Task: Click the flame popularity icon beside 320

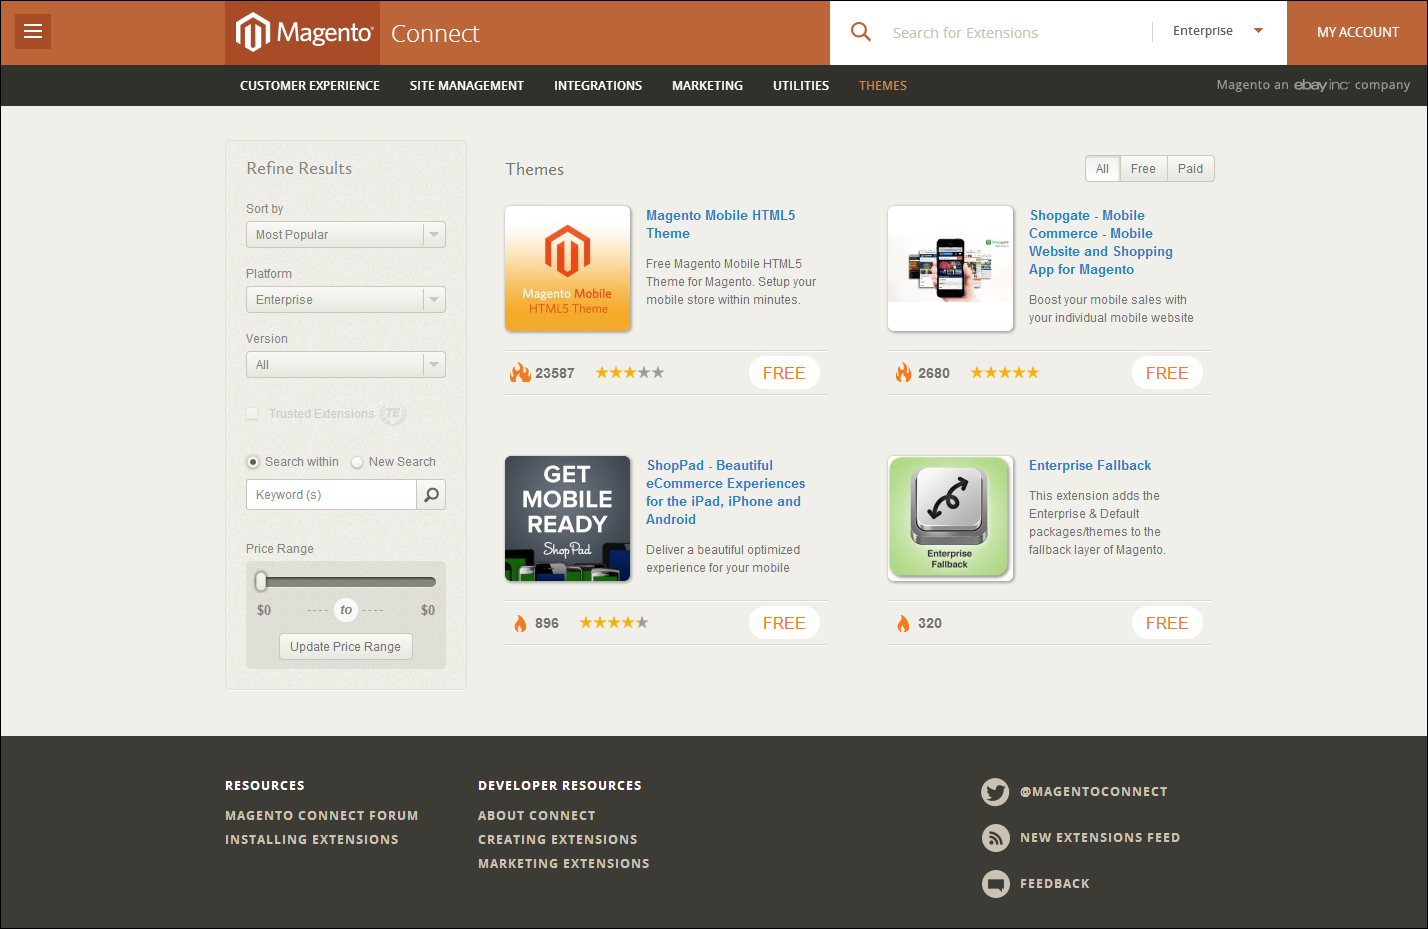Action: point(903,623)
